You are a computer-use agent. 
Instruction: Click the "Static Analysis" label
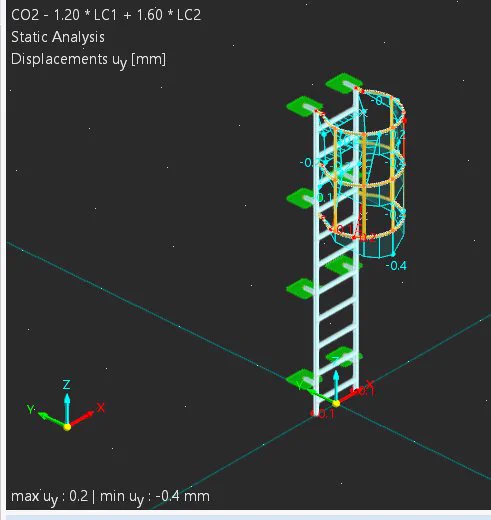tap(58, 37)
